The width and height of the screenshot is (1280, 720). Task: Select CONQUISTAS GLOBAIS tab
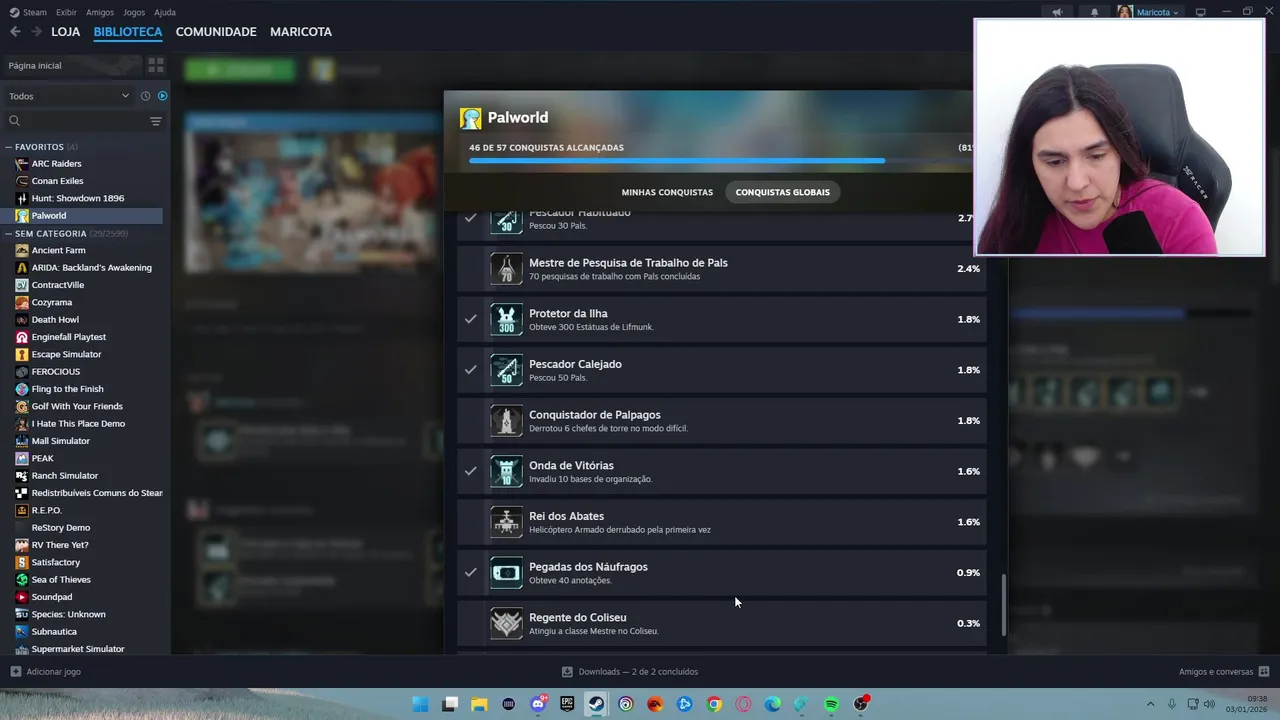click(783, 192)
